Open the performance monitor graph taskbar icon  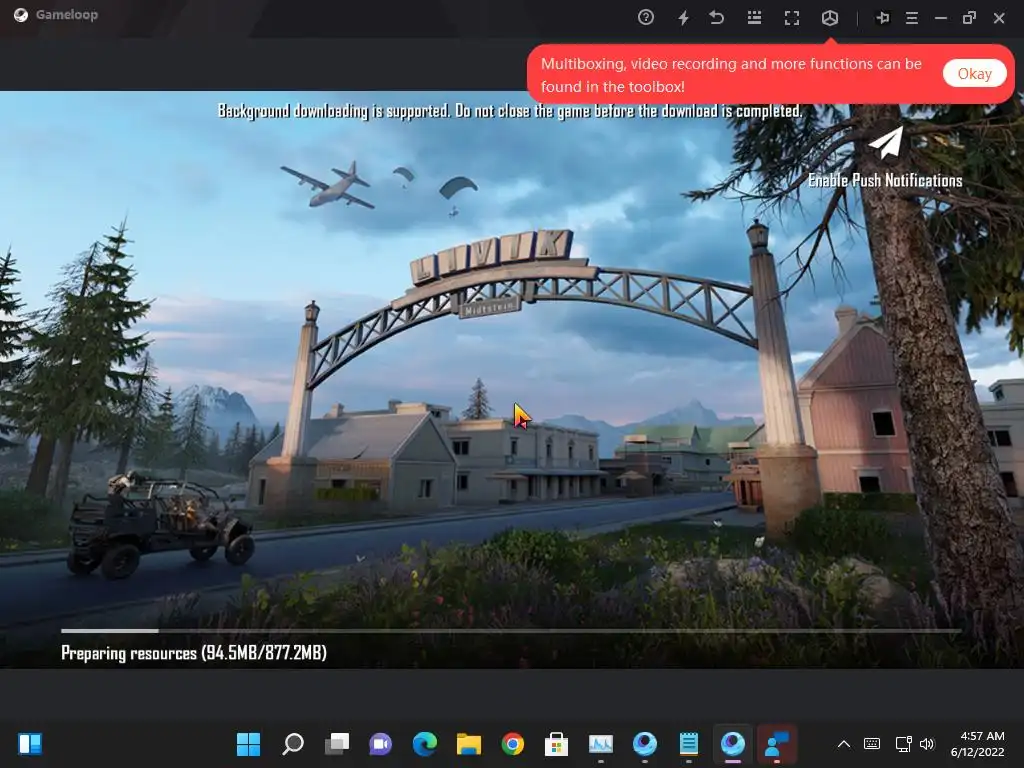(601, 744)
